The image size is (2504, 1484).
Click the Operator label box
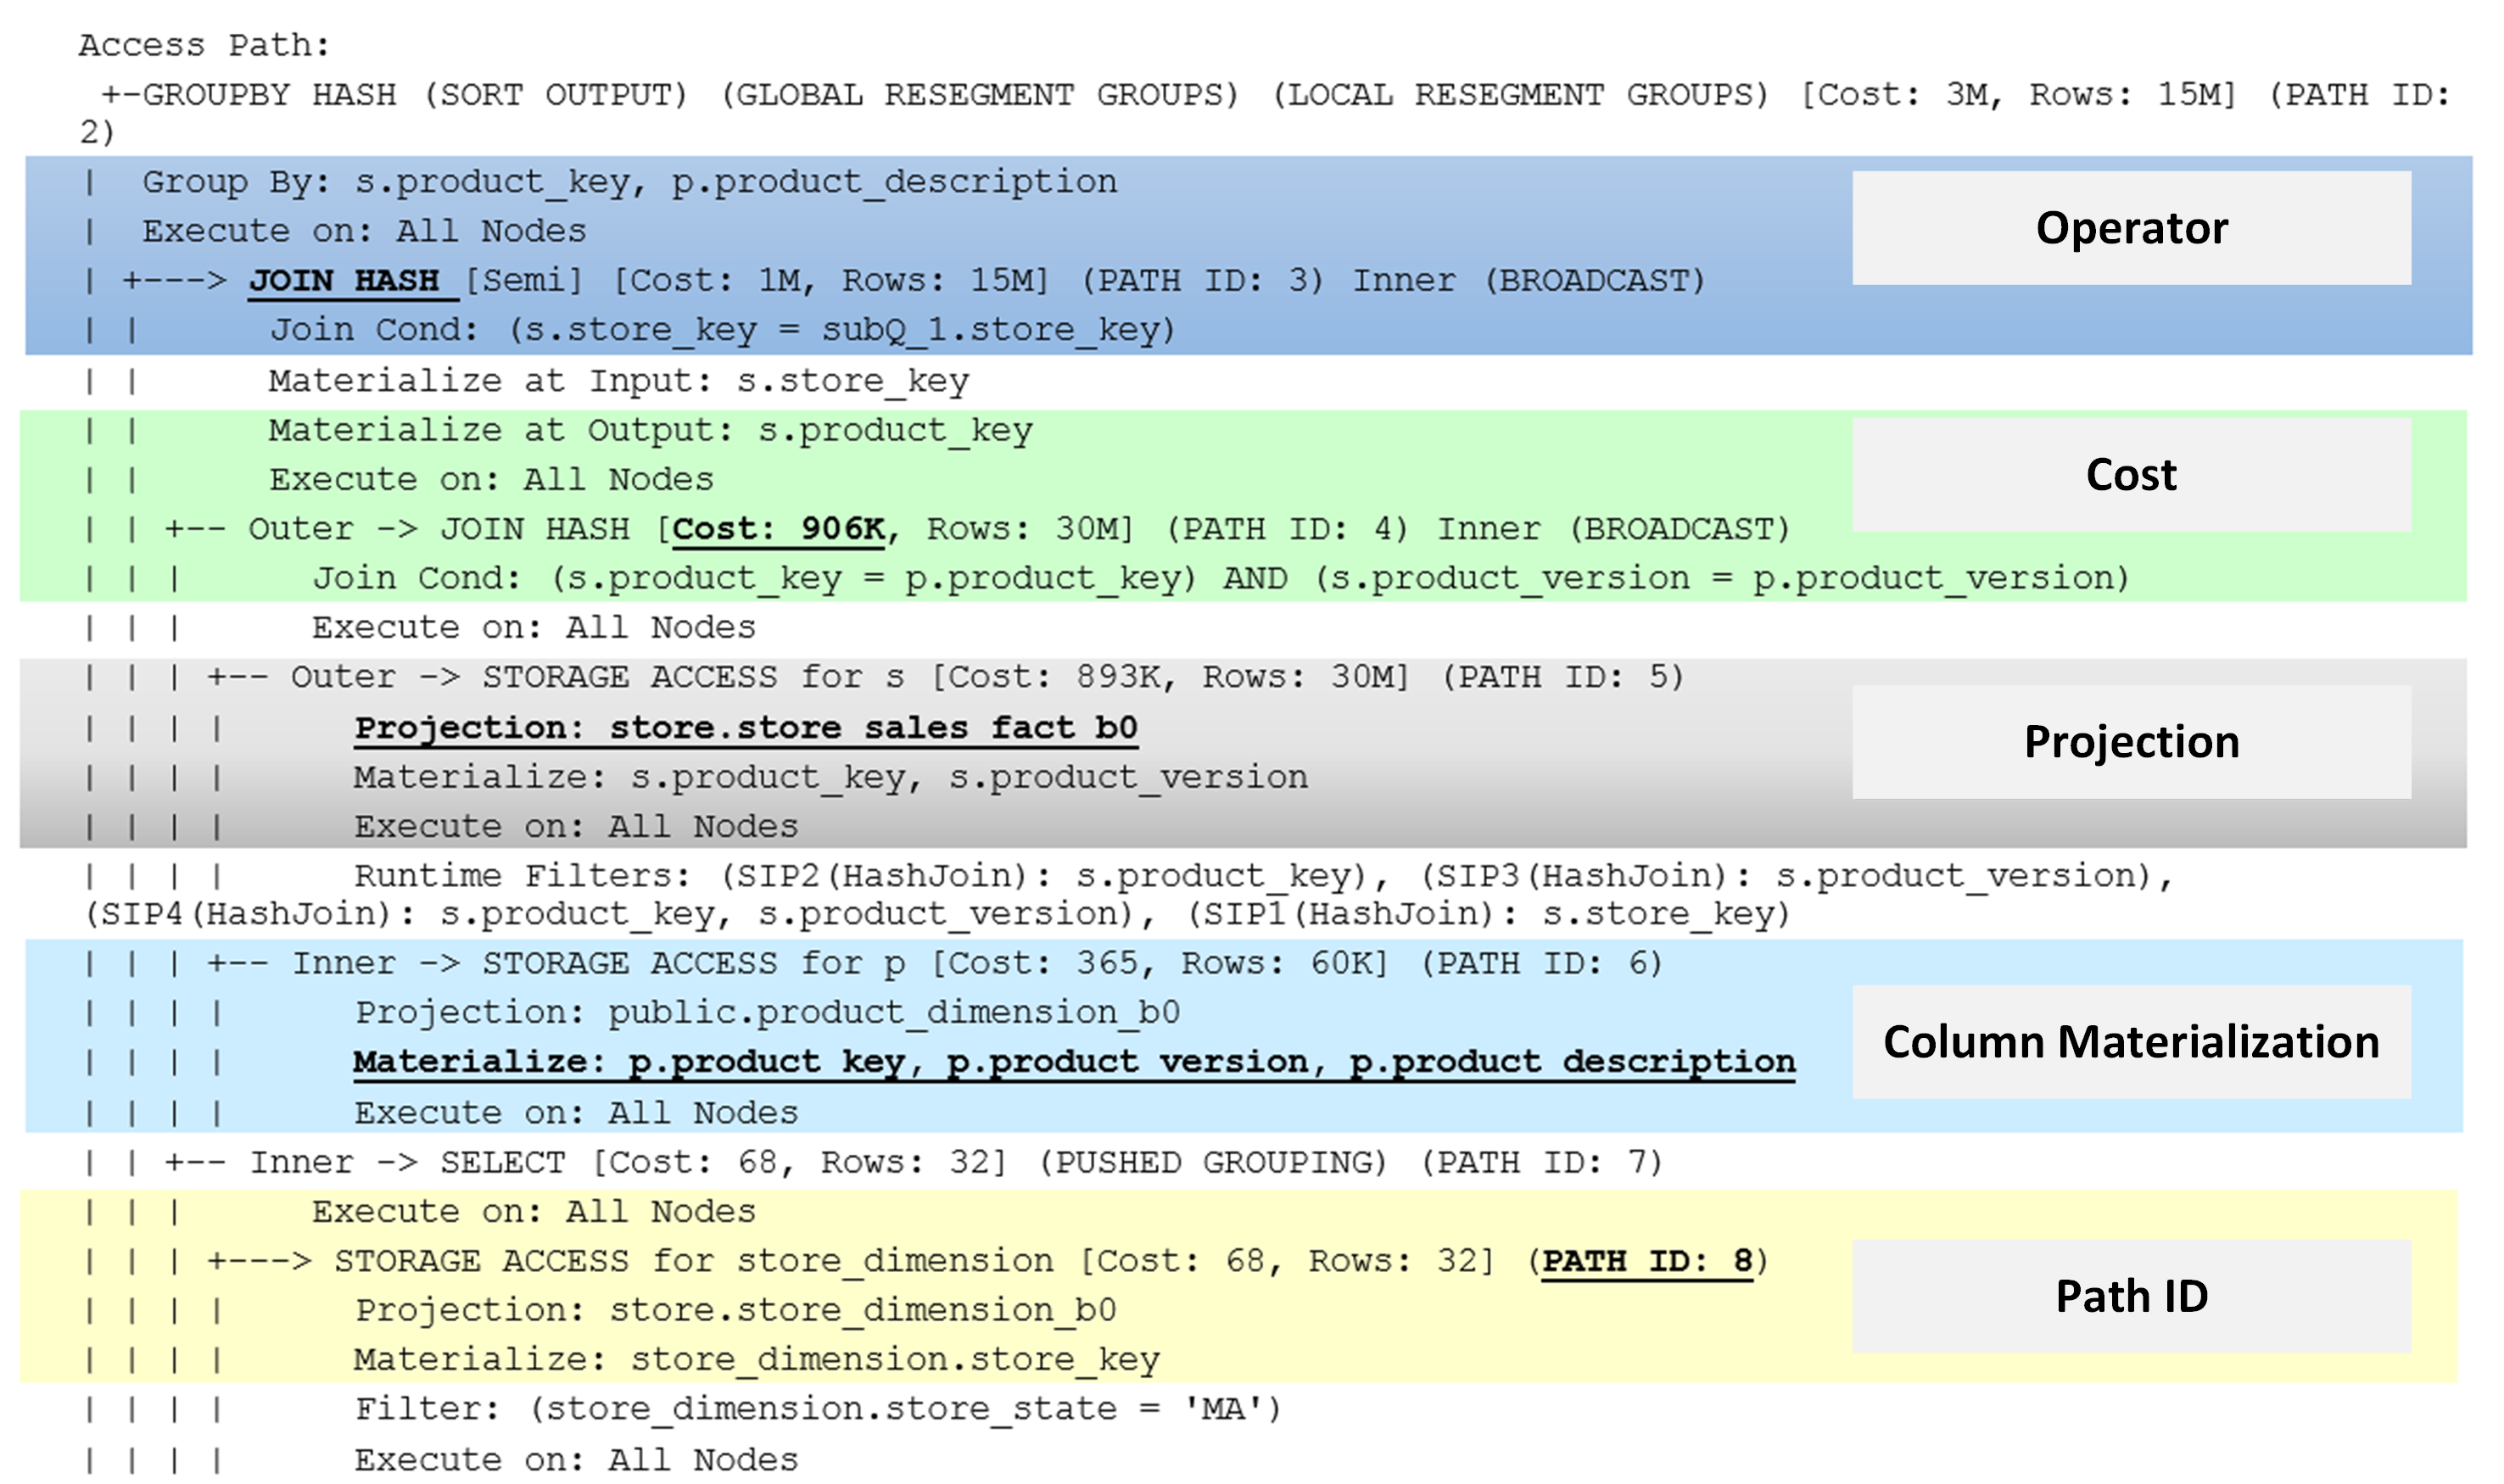coord(2130,228)
